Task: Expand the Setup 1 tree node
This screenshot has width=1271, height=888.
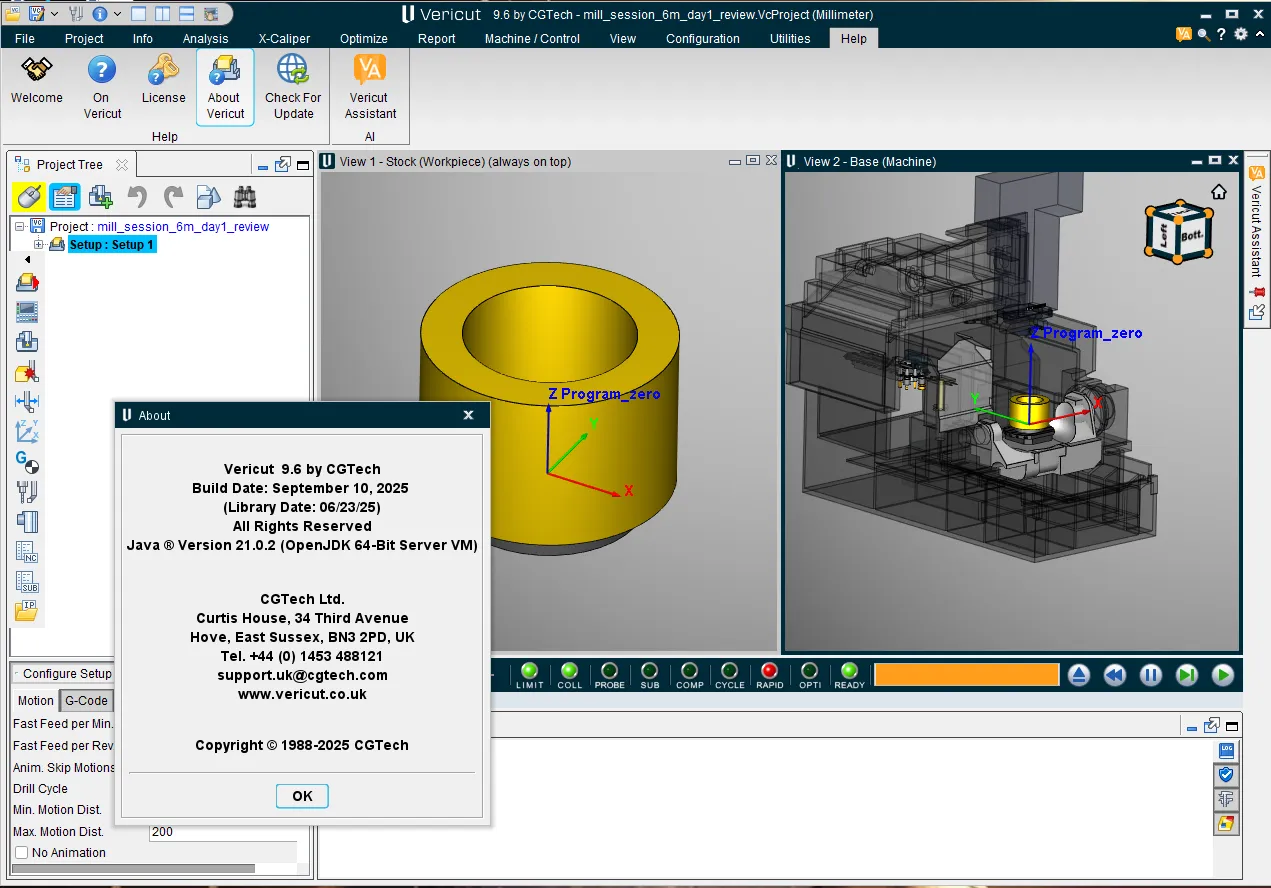Action: coord(38,245)
